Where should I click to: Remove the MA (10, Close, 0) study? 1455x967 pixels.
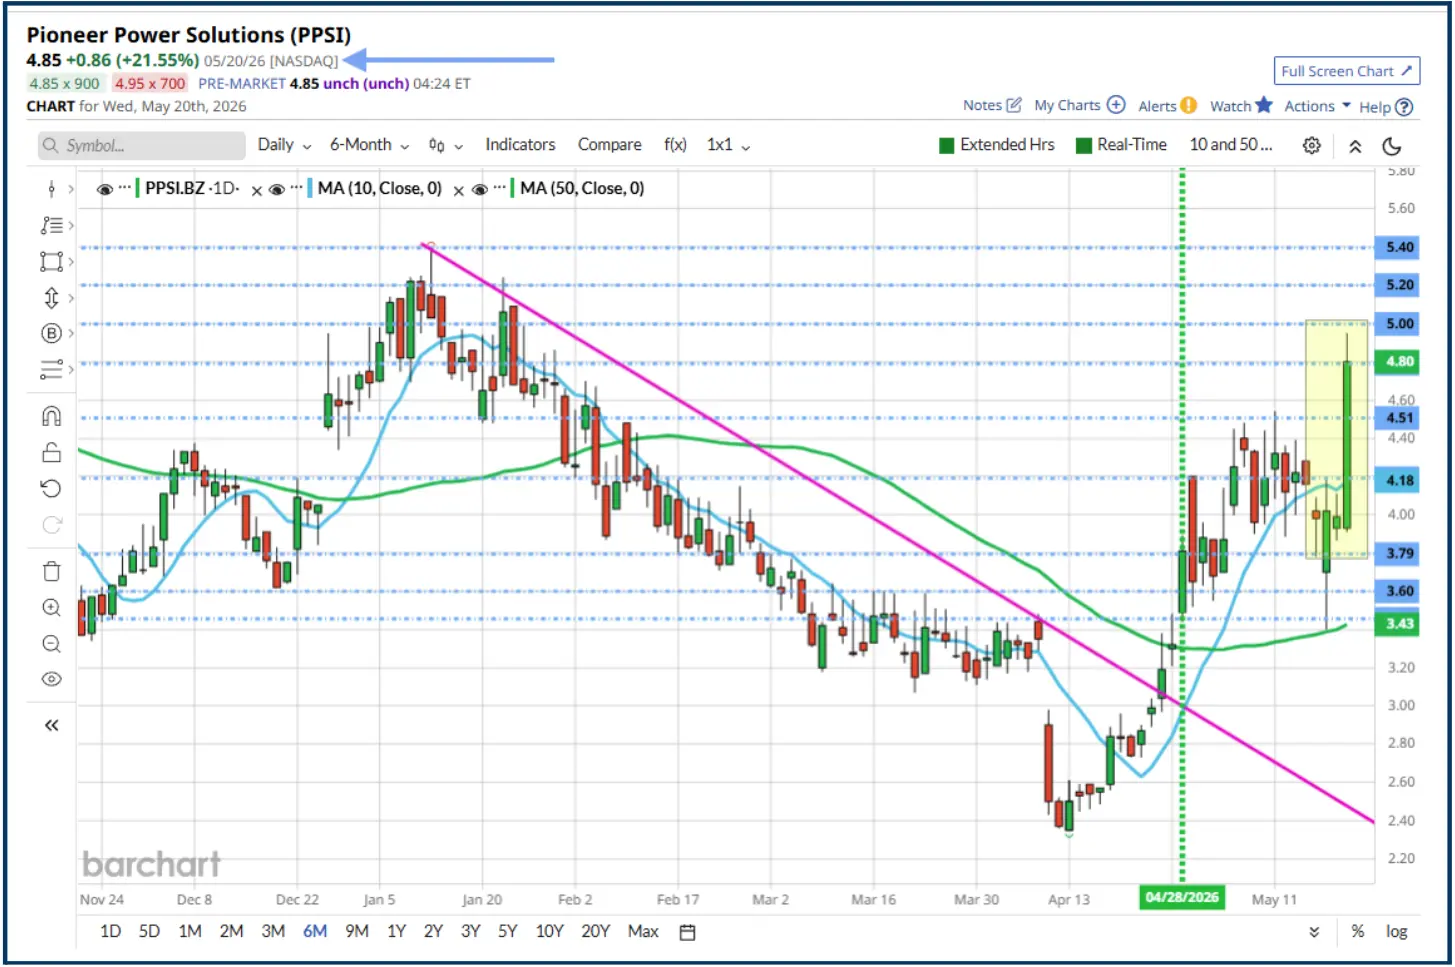[458, 190]
